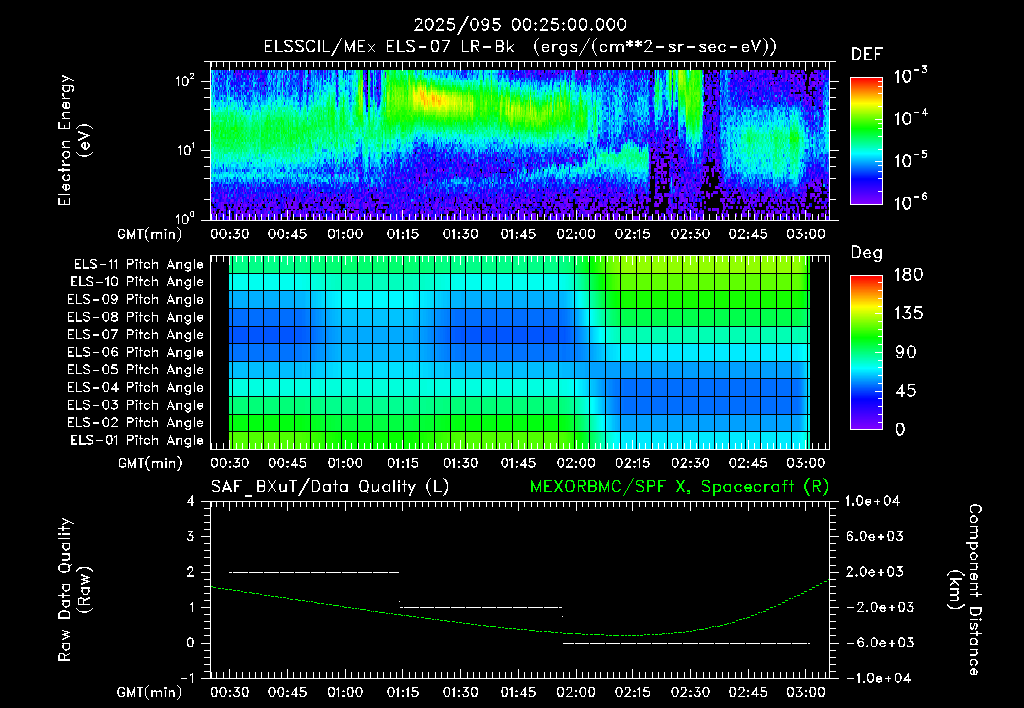Click the DEF color scale bar
This screenshot has height=708, width=1024.
click(x=866, y=140)
